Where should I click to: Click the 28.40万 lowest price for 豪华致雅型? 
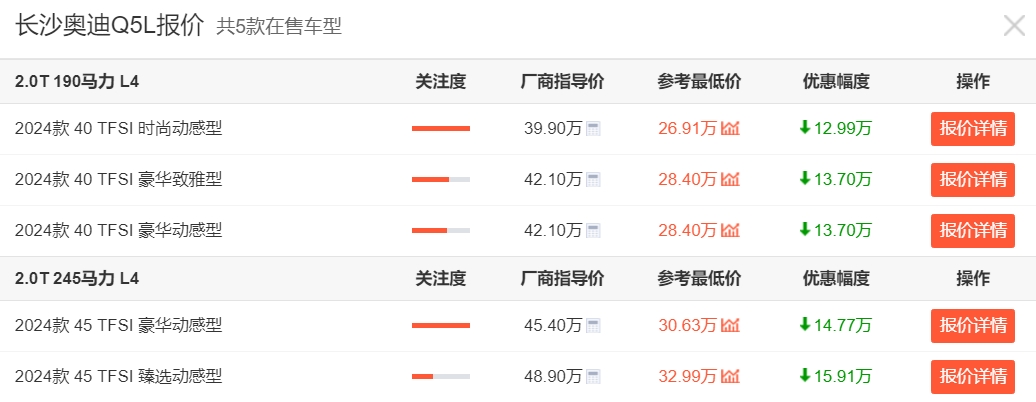pos(687,179)
